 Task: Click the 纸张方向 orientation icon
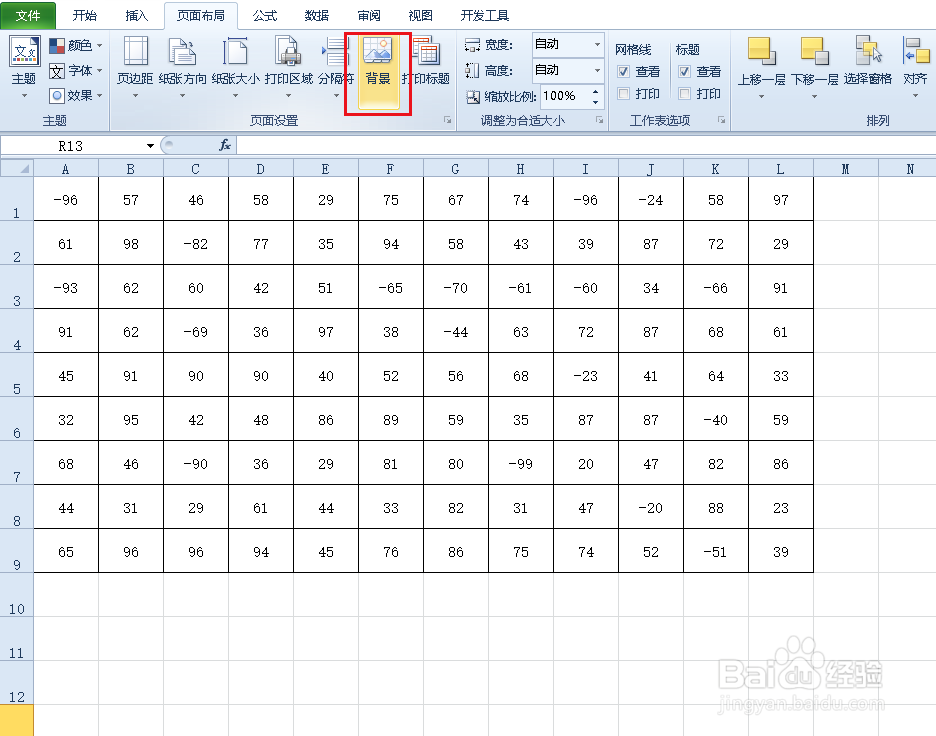point(182,51)
